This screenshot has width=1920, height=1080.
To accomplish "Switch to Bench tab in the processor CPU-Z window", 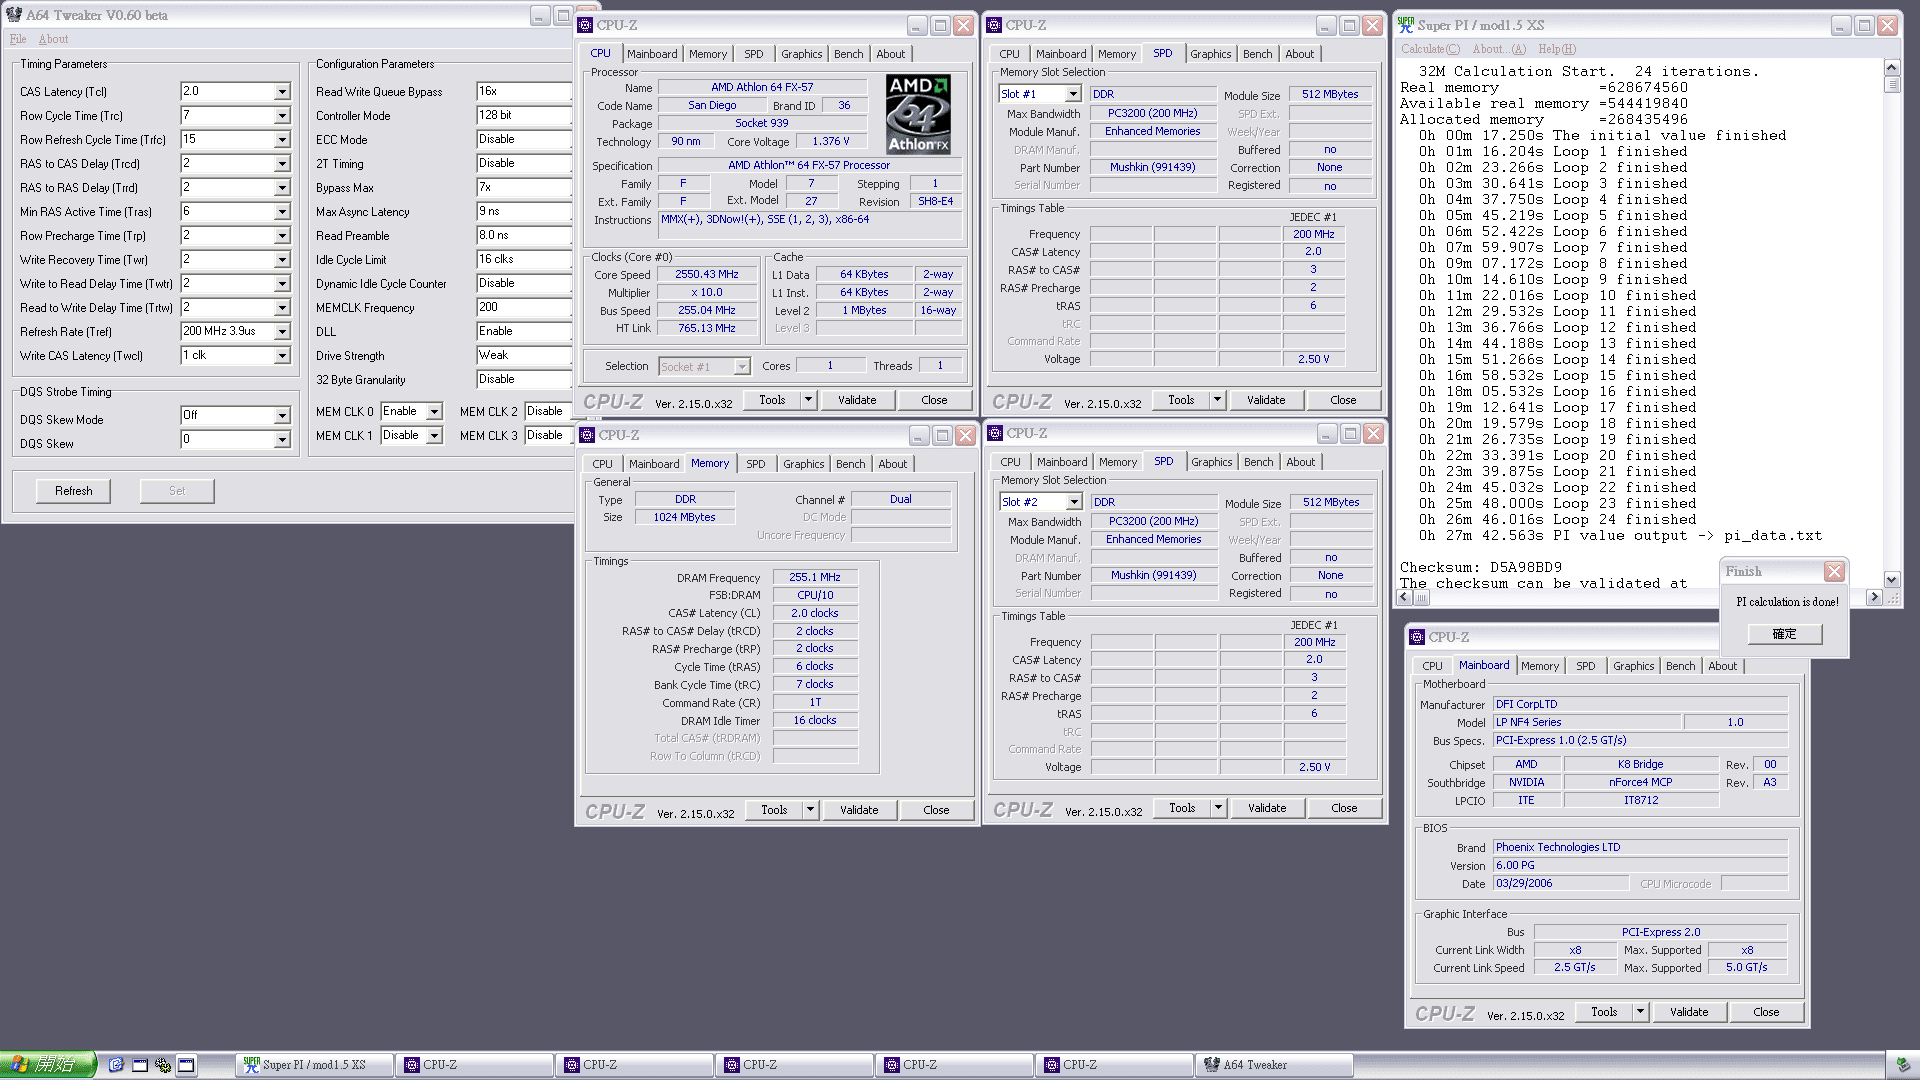I will (849, 54).
